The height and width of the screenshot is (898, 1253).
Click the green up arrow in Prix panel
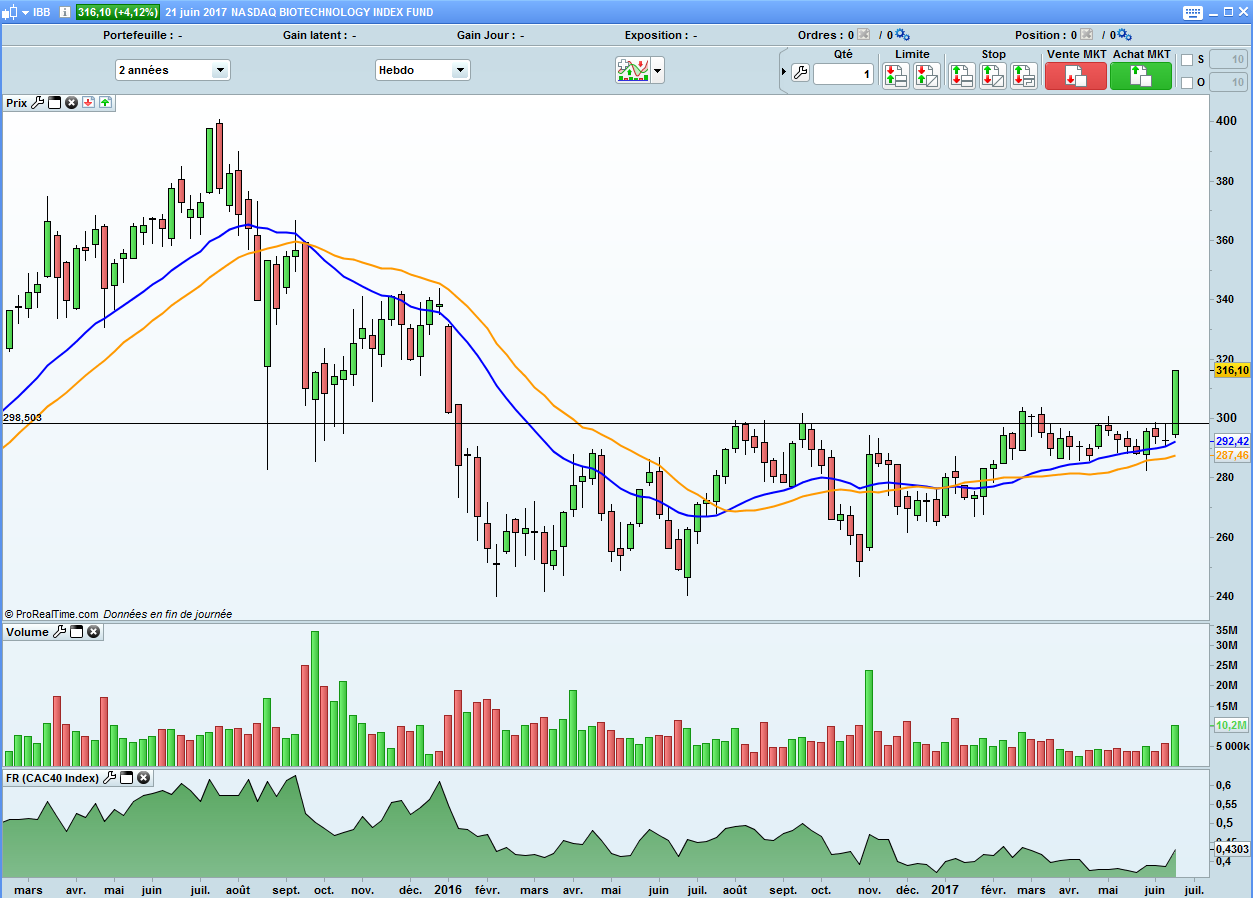(x=105, y=102)
